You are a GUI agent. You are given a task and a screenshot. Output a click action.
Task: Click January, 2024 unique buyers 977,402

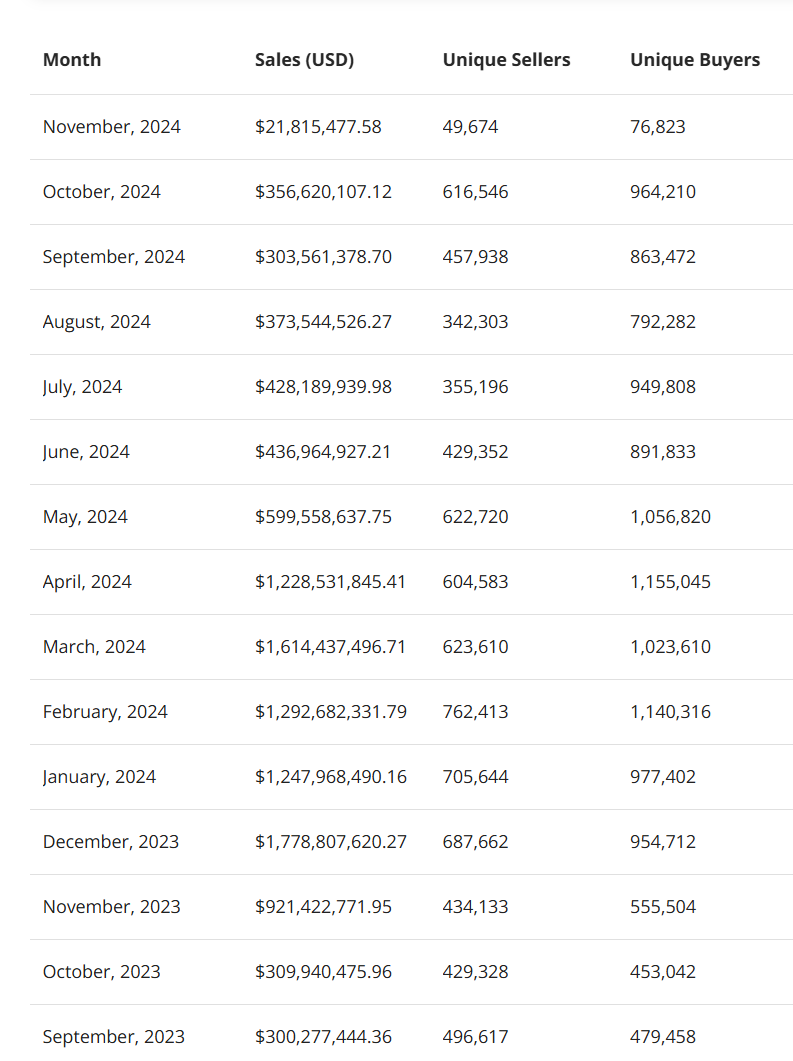[662, 776]
